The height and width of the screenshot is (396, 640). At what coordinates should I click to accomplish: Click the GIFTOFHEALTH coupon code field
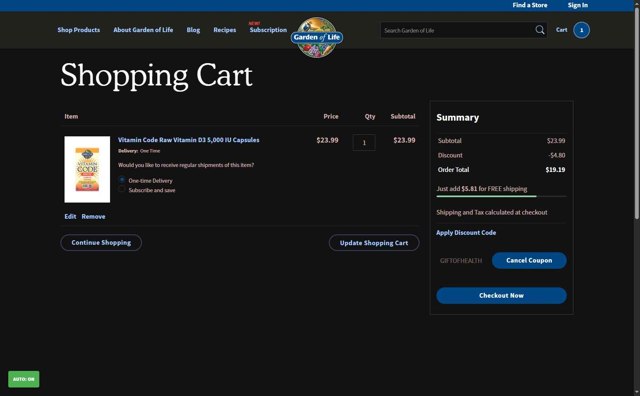pos(462,260)
